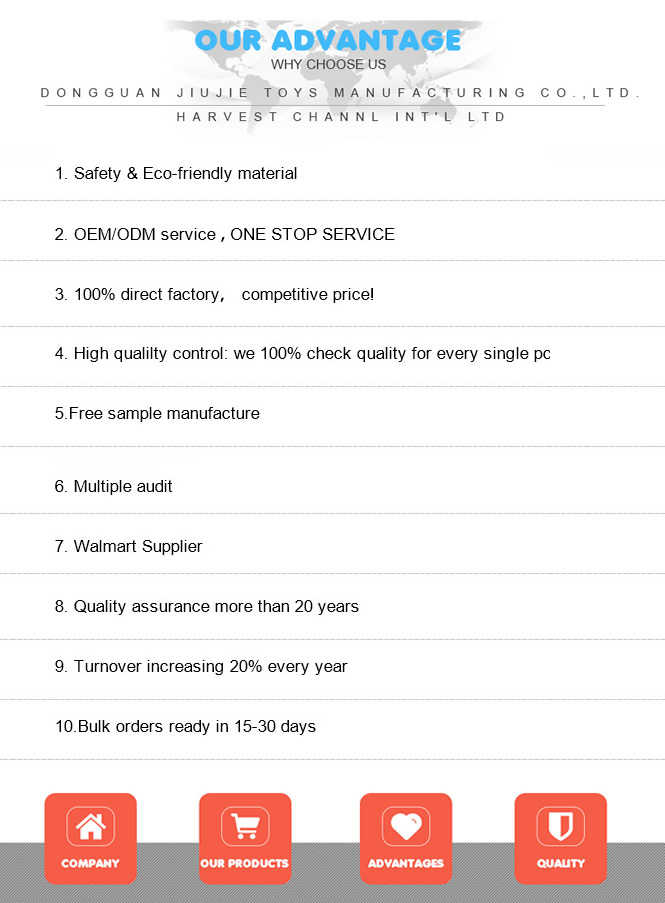Click the Quality shield icon
Screen dimensions: 665x903
(x=560, y=826)
